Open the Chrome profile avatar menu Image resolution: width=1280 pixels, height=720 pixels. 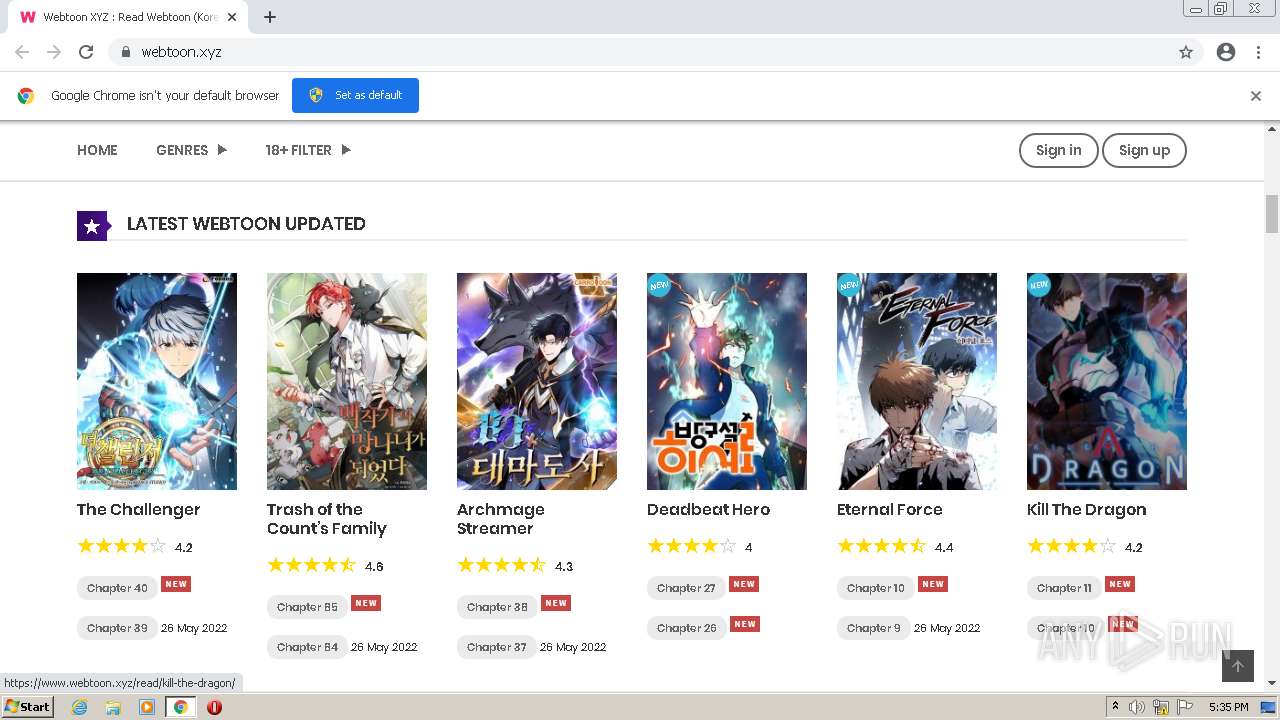[1226, 52]
